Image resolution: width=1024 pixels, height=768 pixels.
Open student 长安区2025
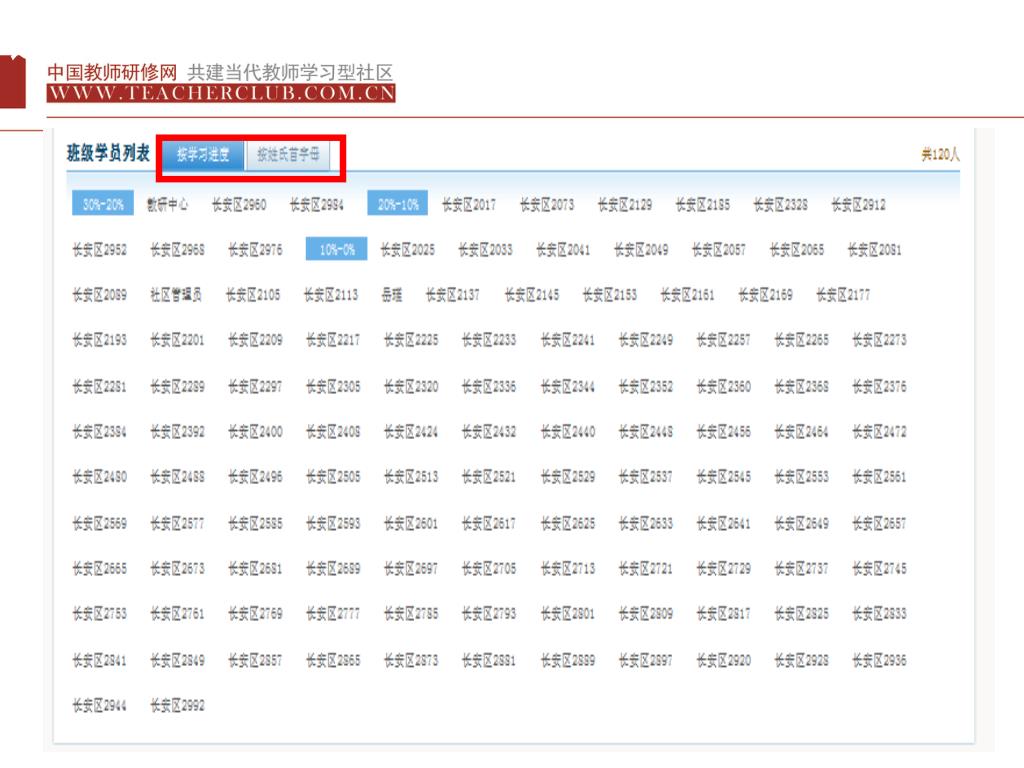(408, 249)
